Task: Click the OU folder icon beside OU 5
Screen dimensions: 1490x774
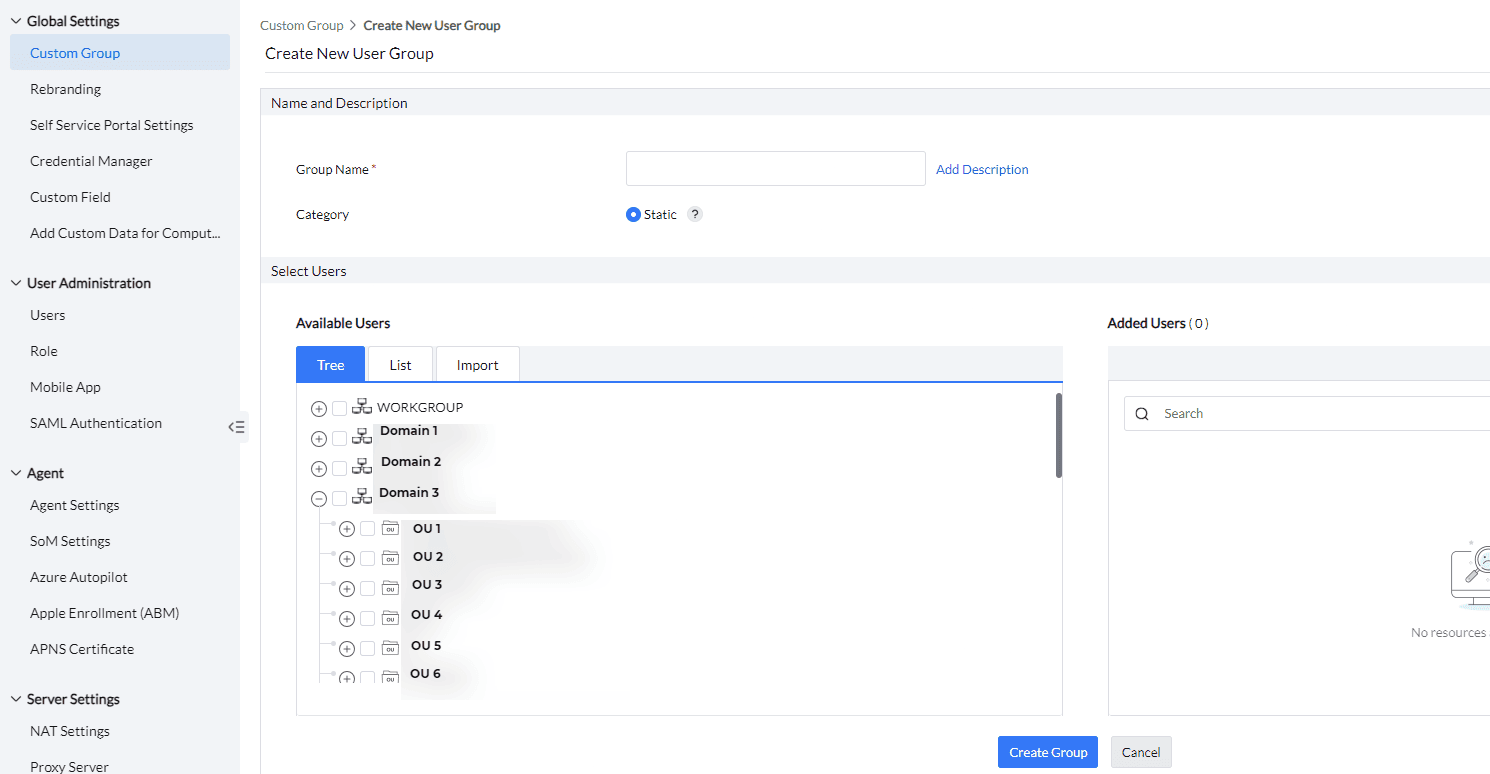Action: tap(389, 646)
